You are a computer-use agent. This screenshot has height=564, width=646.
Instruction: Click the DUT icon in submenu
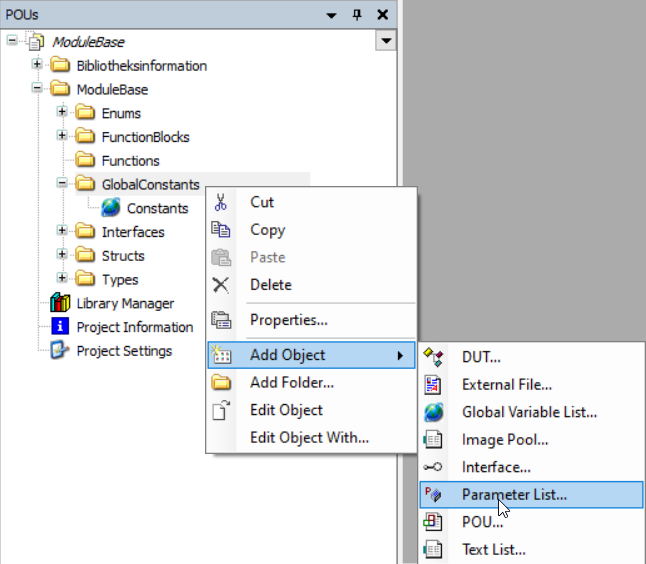click(x=433, y=357)
